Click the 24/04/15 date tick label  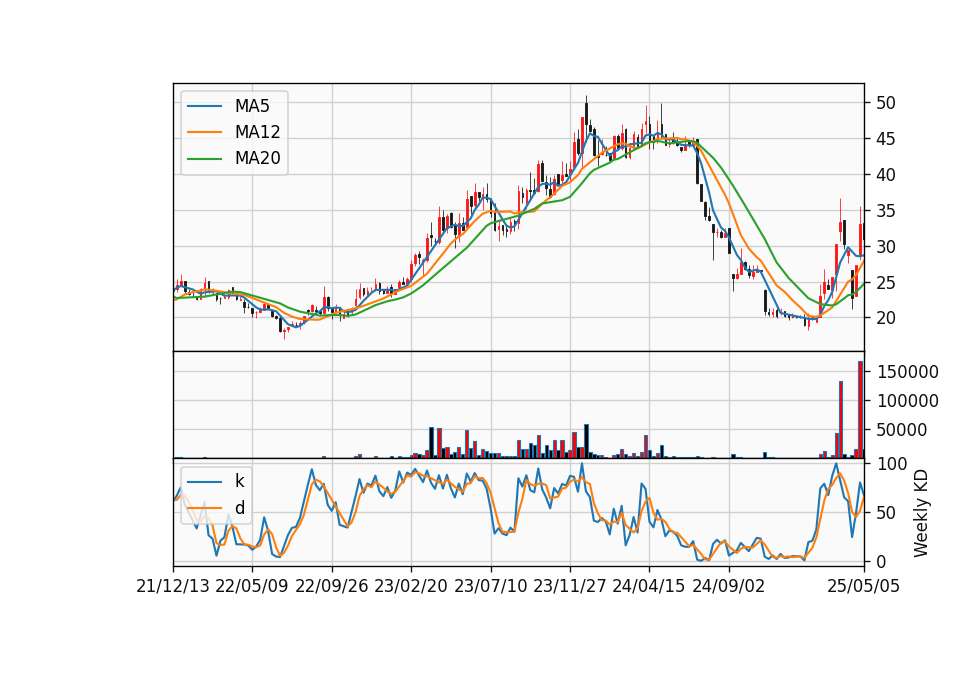[x=649, y=586]
